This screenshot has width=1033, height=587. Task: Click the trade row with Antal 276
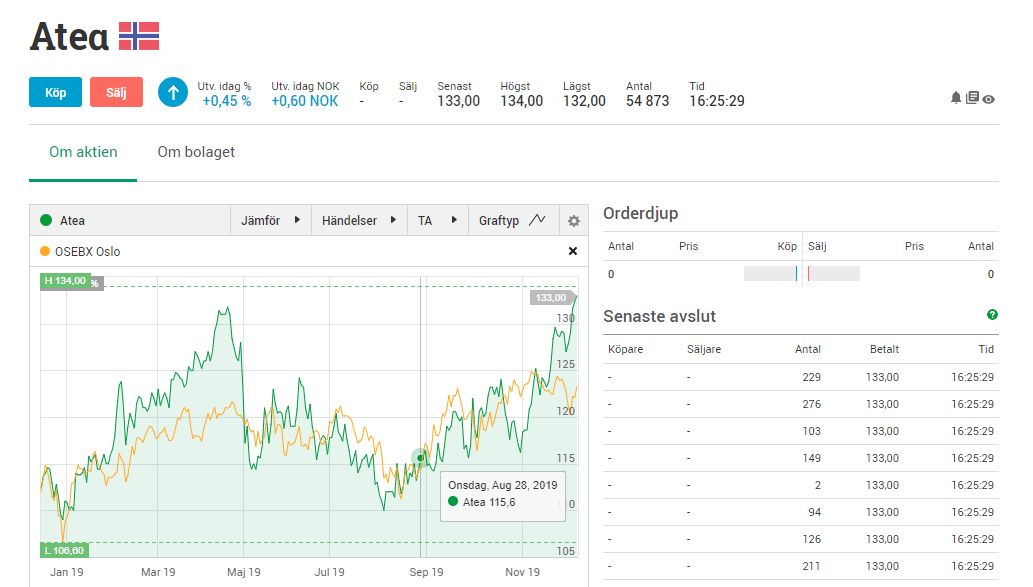(800, 404)
